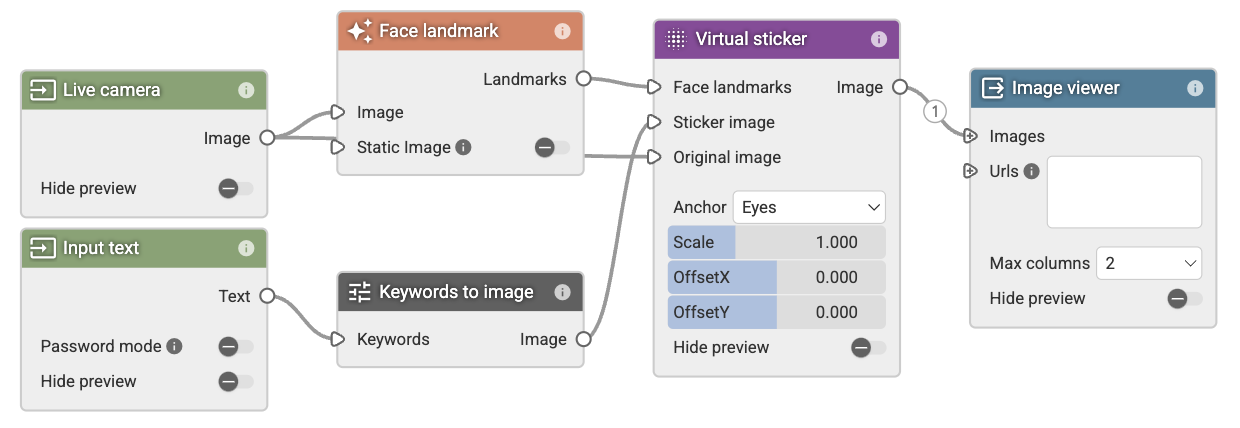Screen dimensions: 1240x428
Task: Open the Max columns dropdown
Action: (x=1149, y=264)
